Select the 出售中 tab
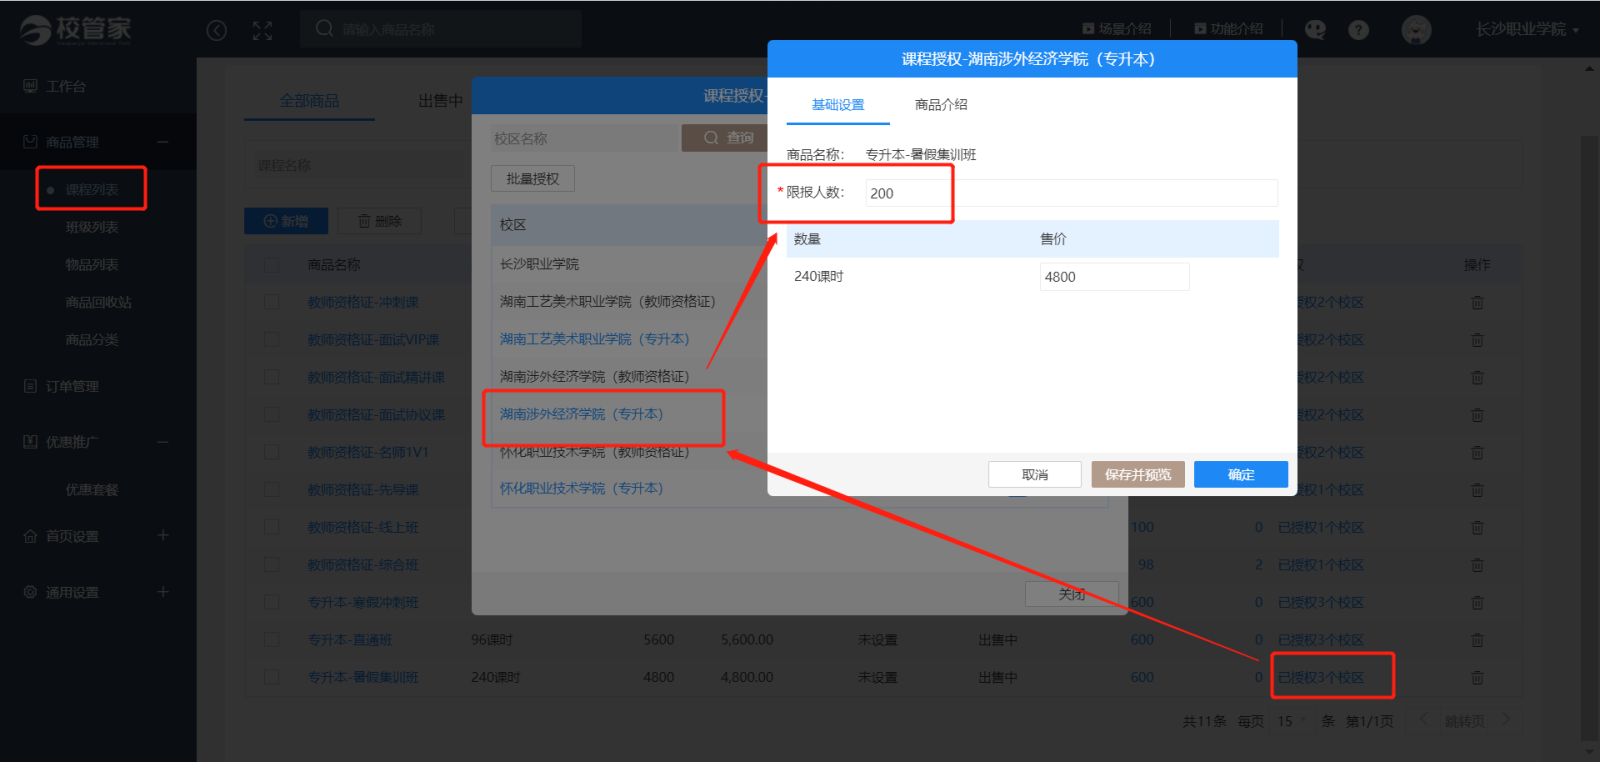Image resolution: width=1600 pixels, height=762 pixels. point(440,101)
